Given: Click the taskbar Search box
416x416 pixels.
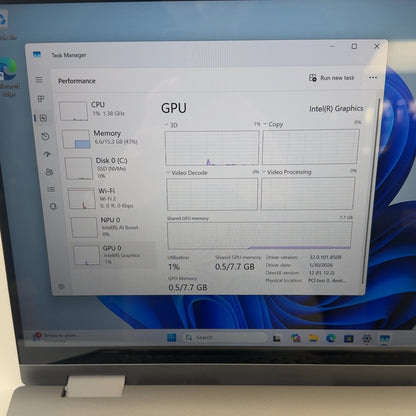Looking at the screenshot, I should (x=225, y=338).
